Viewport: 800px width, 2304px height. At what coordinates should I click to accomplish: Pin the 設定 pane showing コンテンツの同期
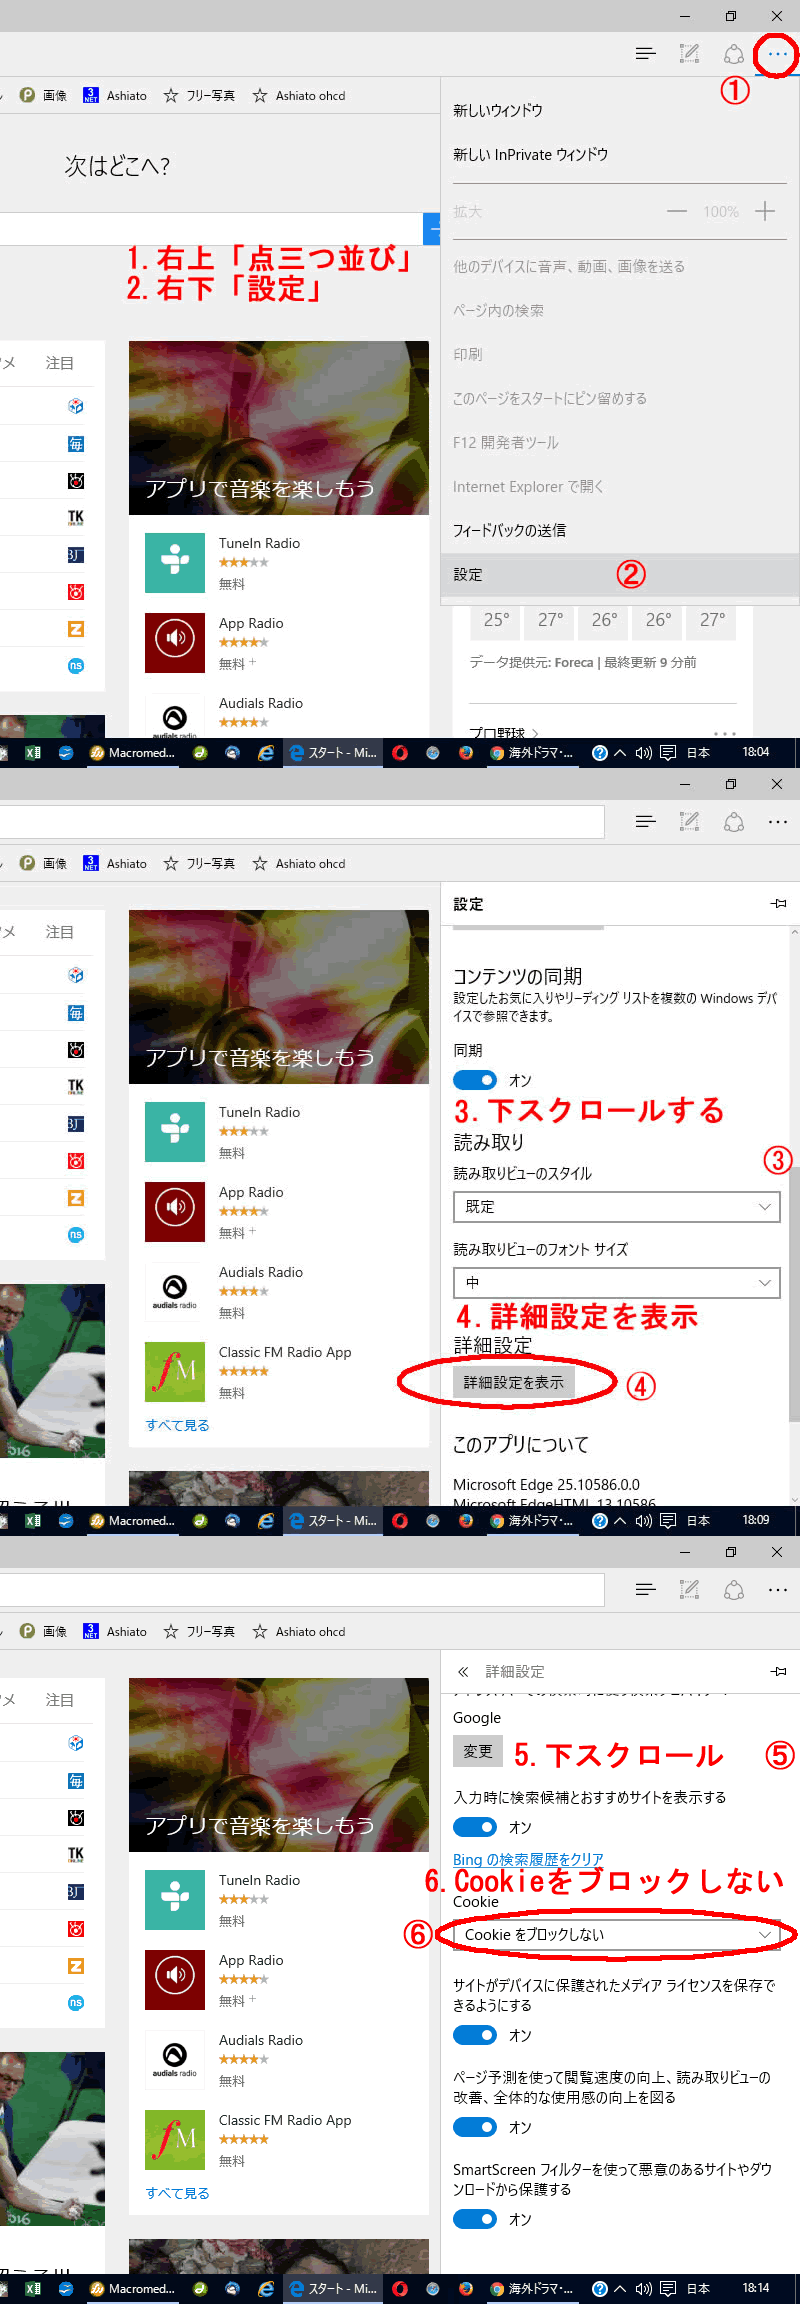778,903
